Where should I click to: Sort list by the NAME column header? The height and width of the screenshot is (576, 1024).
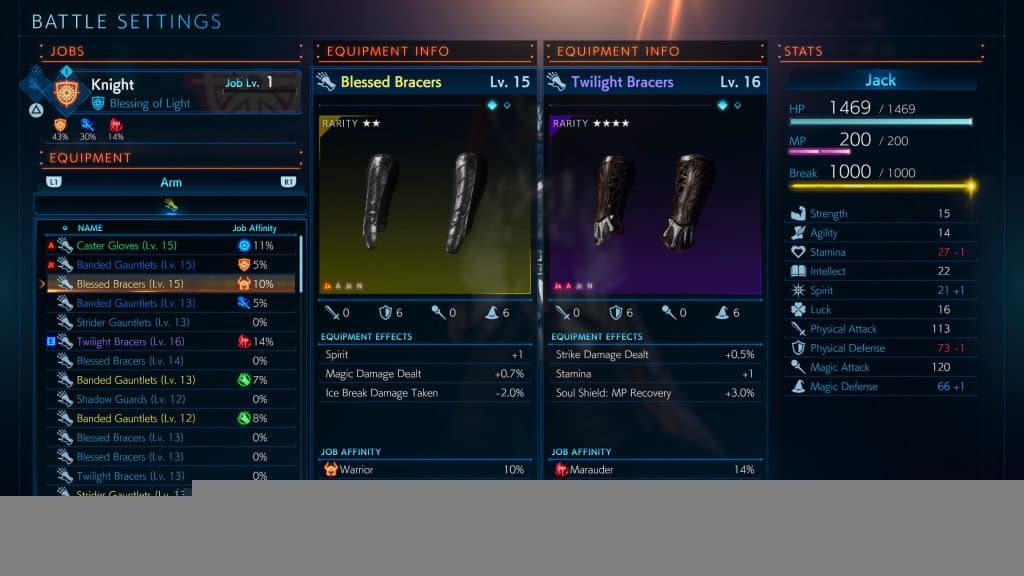(90, 228)
